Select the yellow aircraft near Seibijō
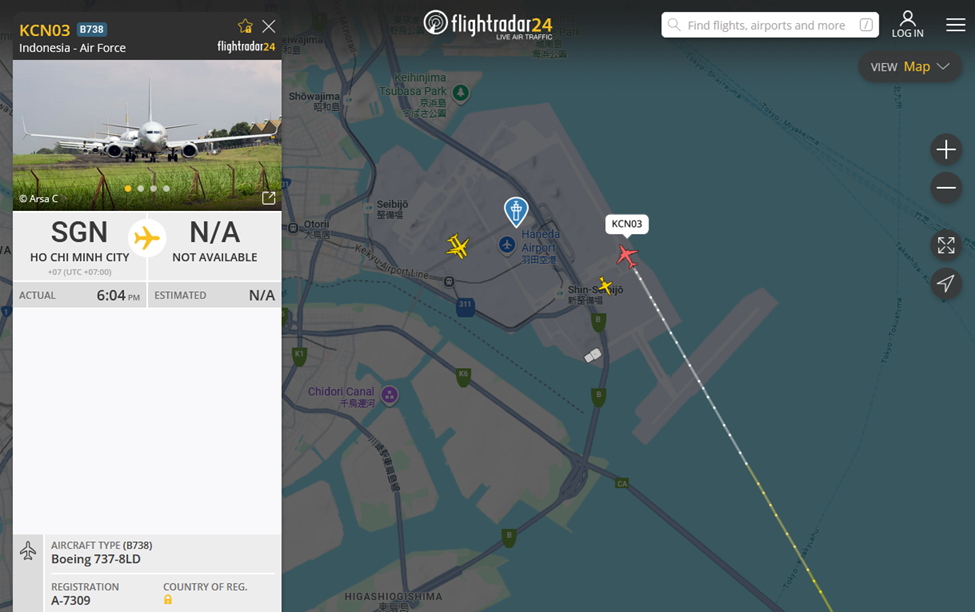 pos(457,246)
